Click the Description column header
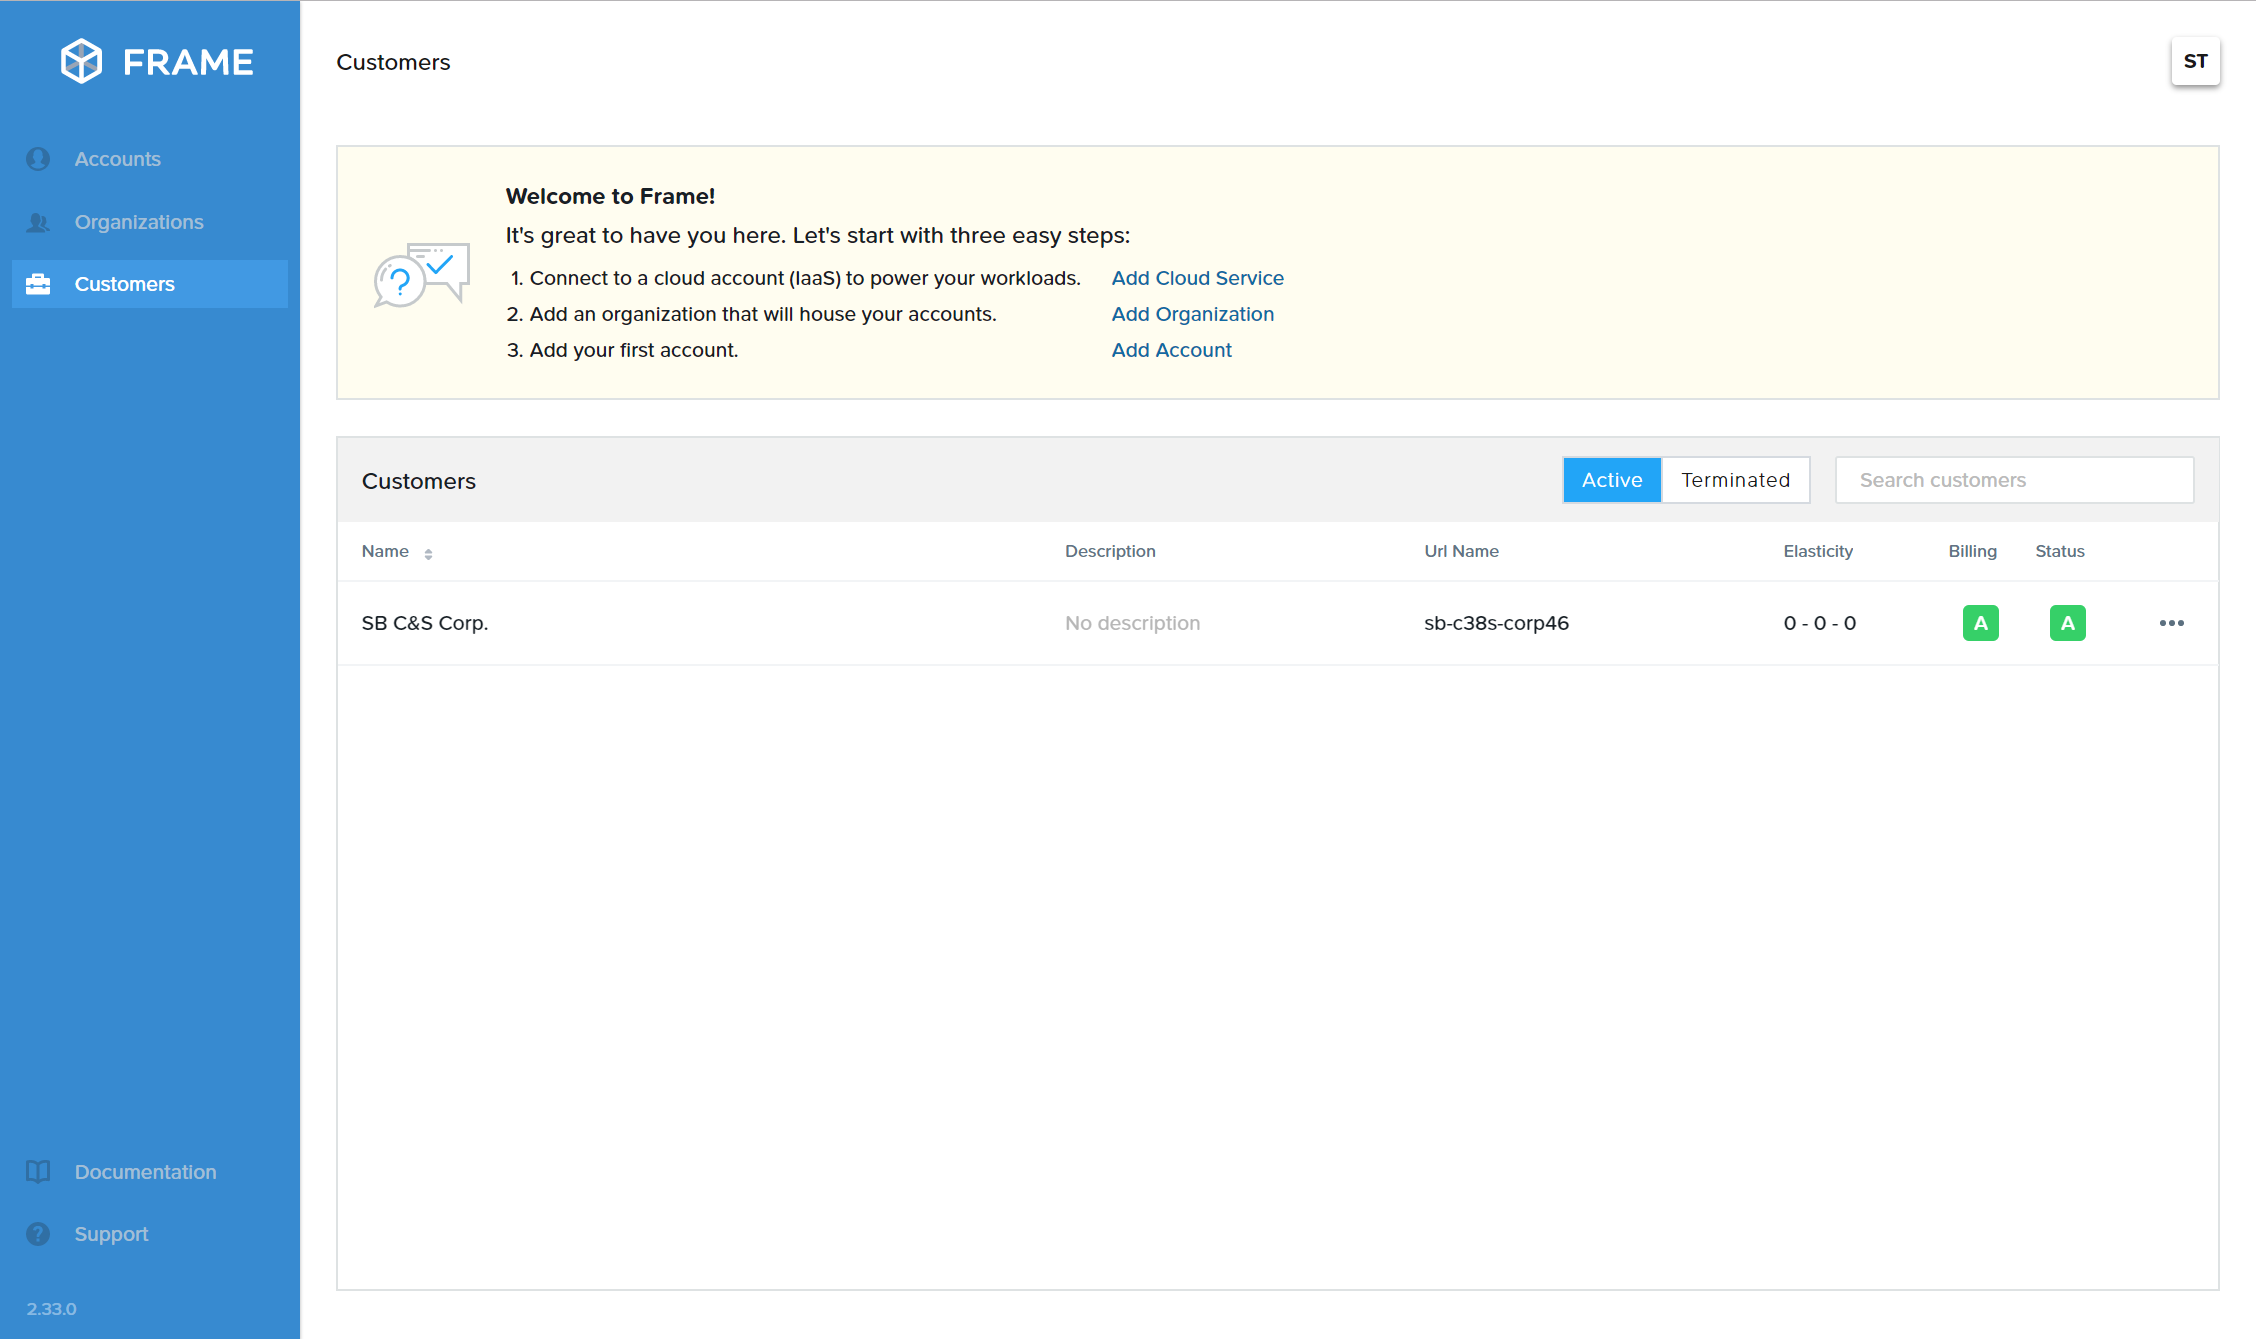The height and width of the screenshot is (1339, 2256). click(x=1110, y=551)
